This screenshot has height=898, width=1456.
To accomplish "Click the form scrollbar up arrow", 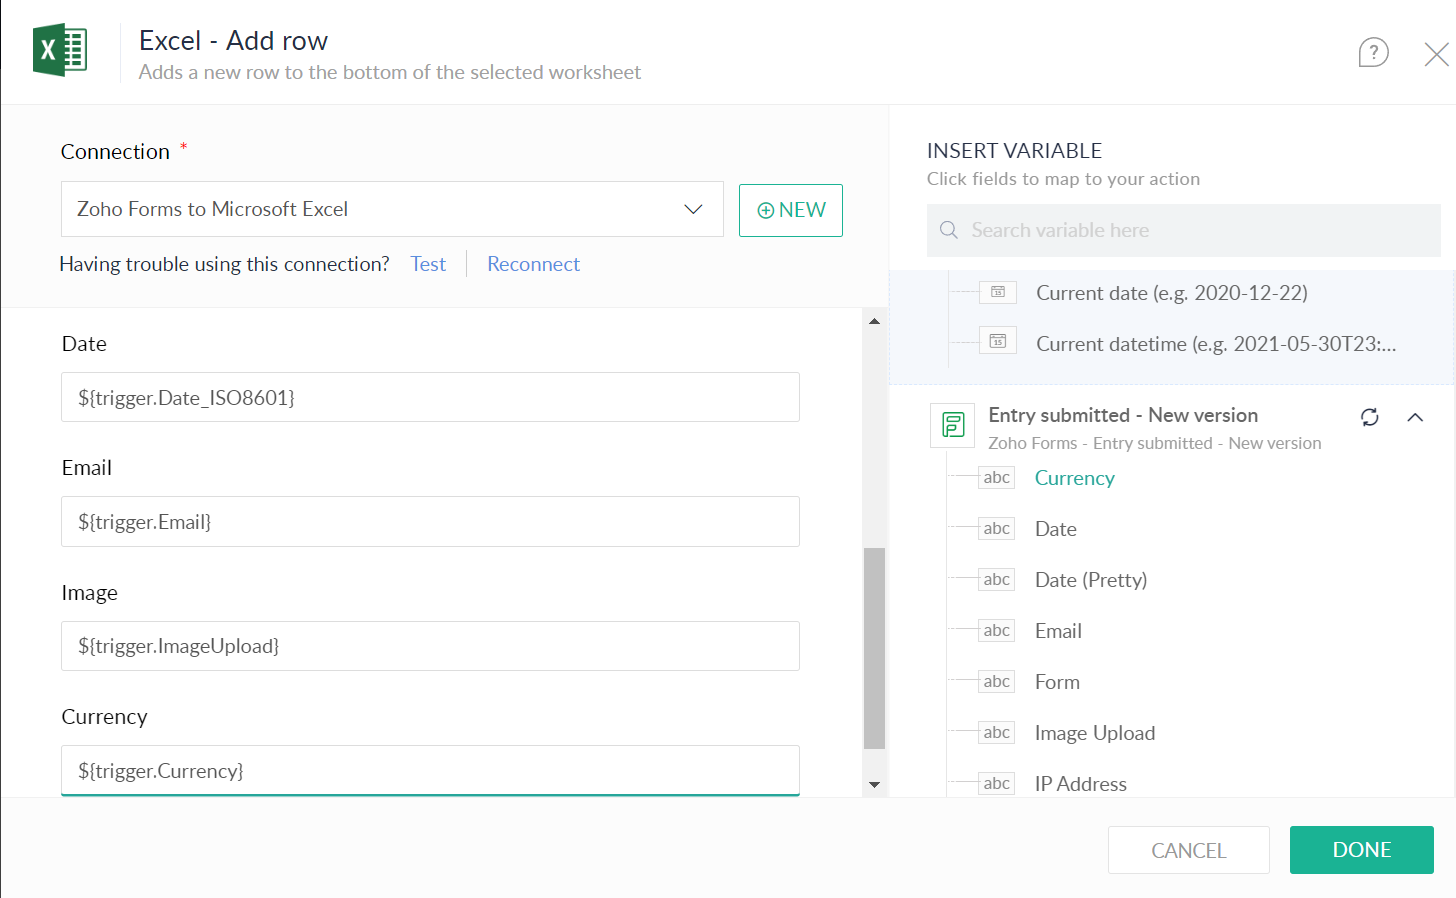I will pos(874,321).
